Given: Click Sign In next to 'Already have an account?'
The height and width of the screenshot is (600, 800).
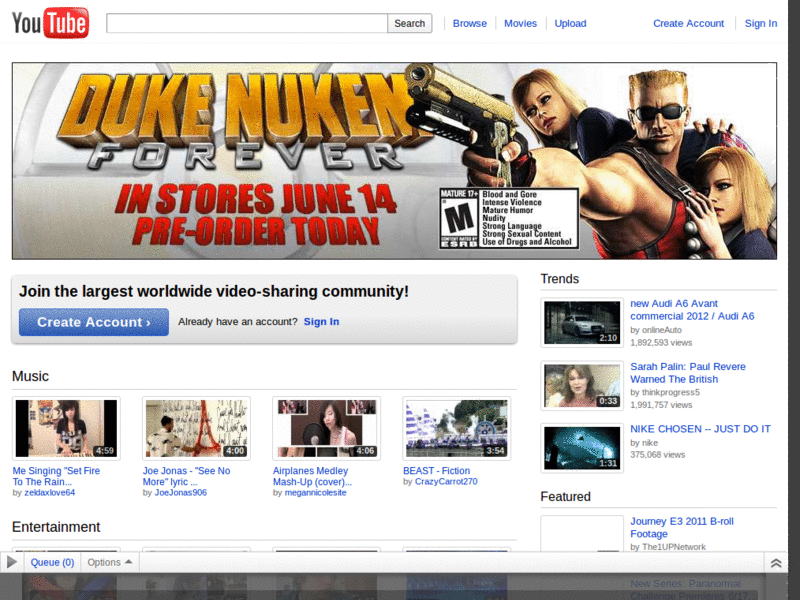Looking at the screenshot, I should click(x=321, y=322).
